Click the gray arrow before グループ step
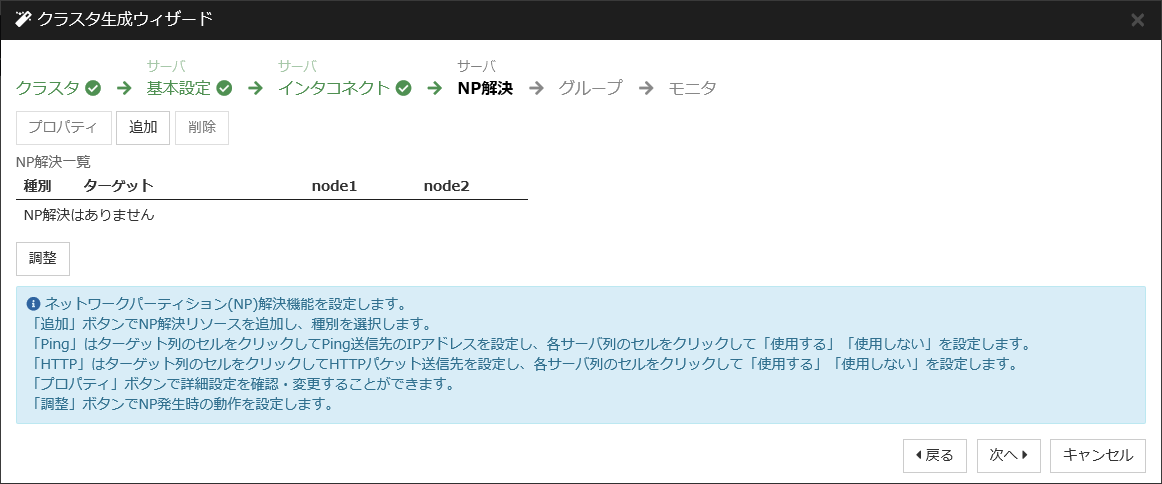The height and width of the screenshot is (484, 1162). click(536, 88)
